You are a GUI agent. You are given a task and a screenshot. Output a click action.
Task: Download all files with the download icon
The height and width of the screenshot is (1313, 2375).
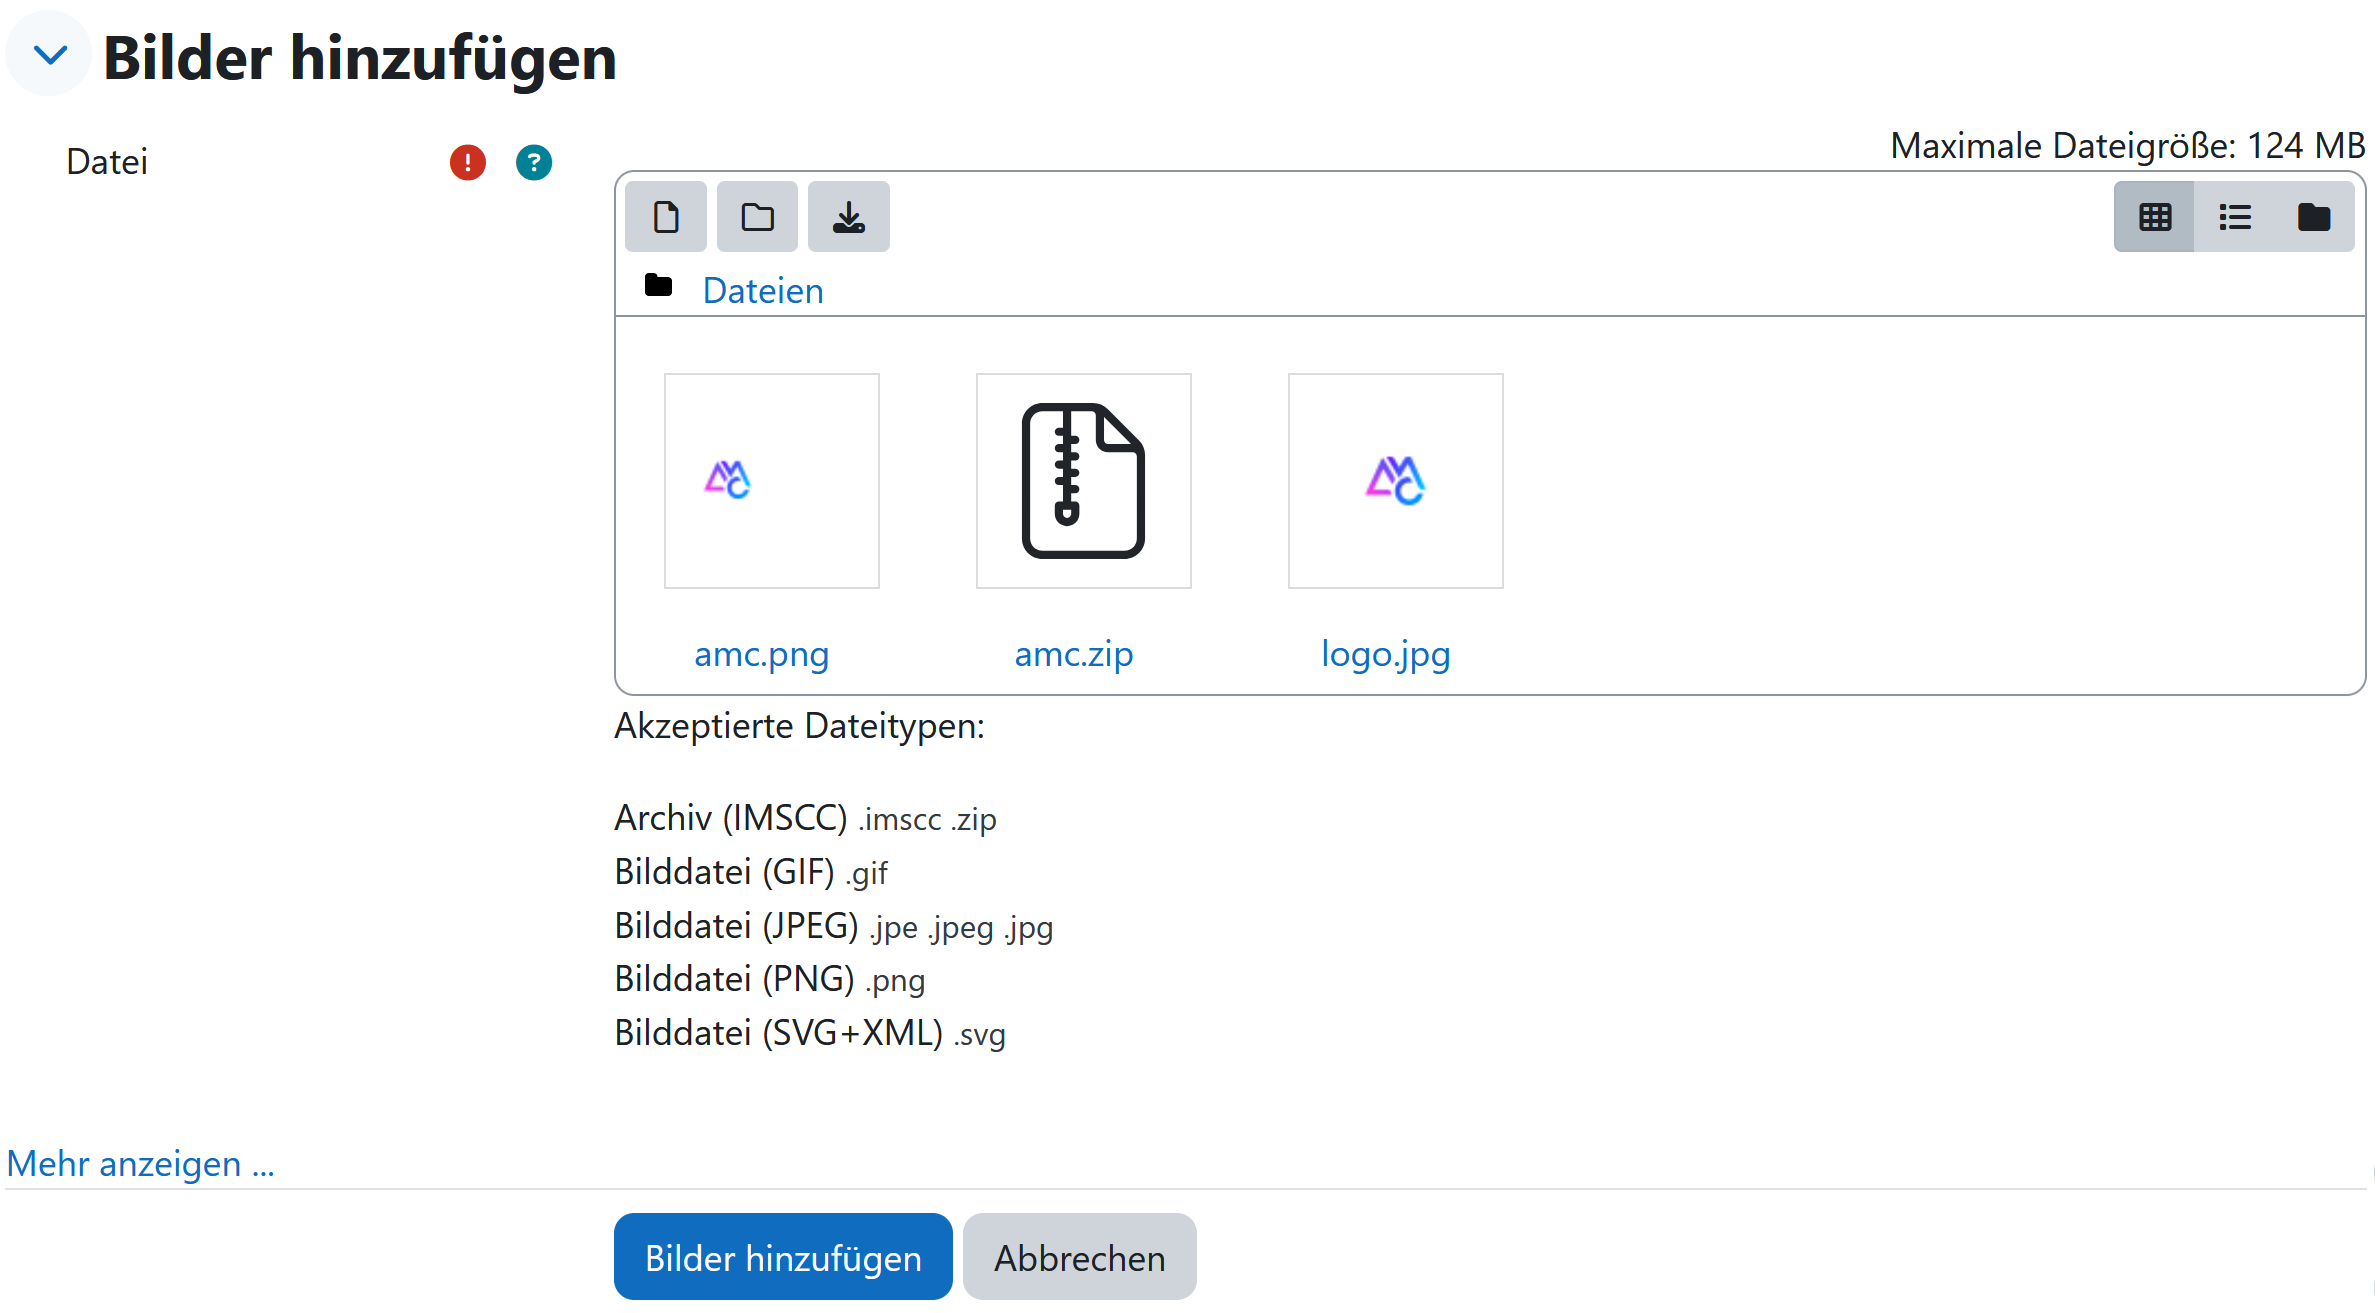(x=849, y=217)
